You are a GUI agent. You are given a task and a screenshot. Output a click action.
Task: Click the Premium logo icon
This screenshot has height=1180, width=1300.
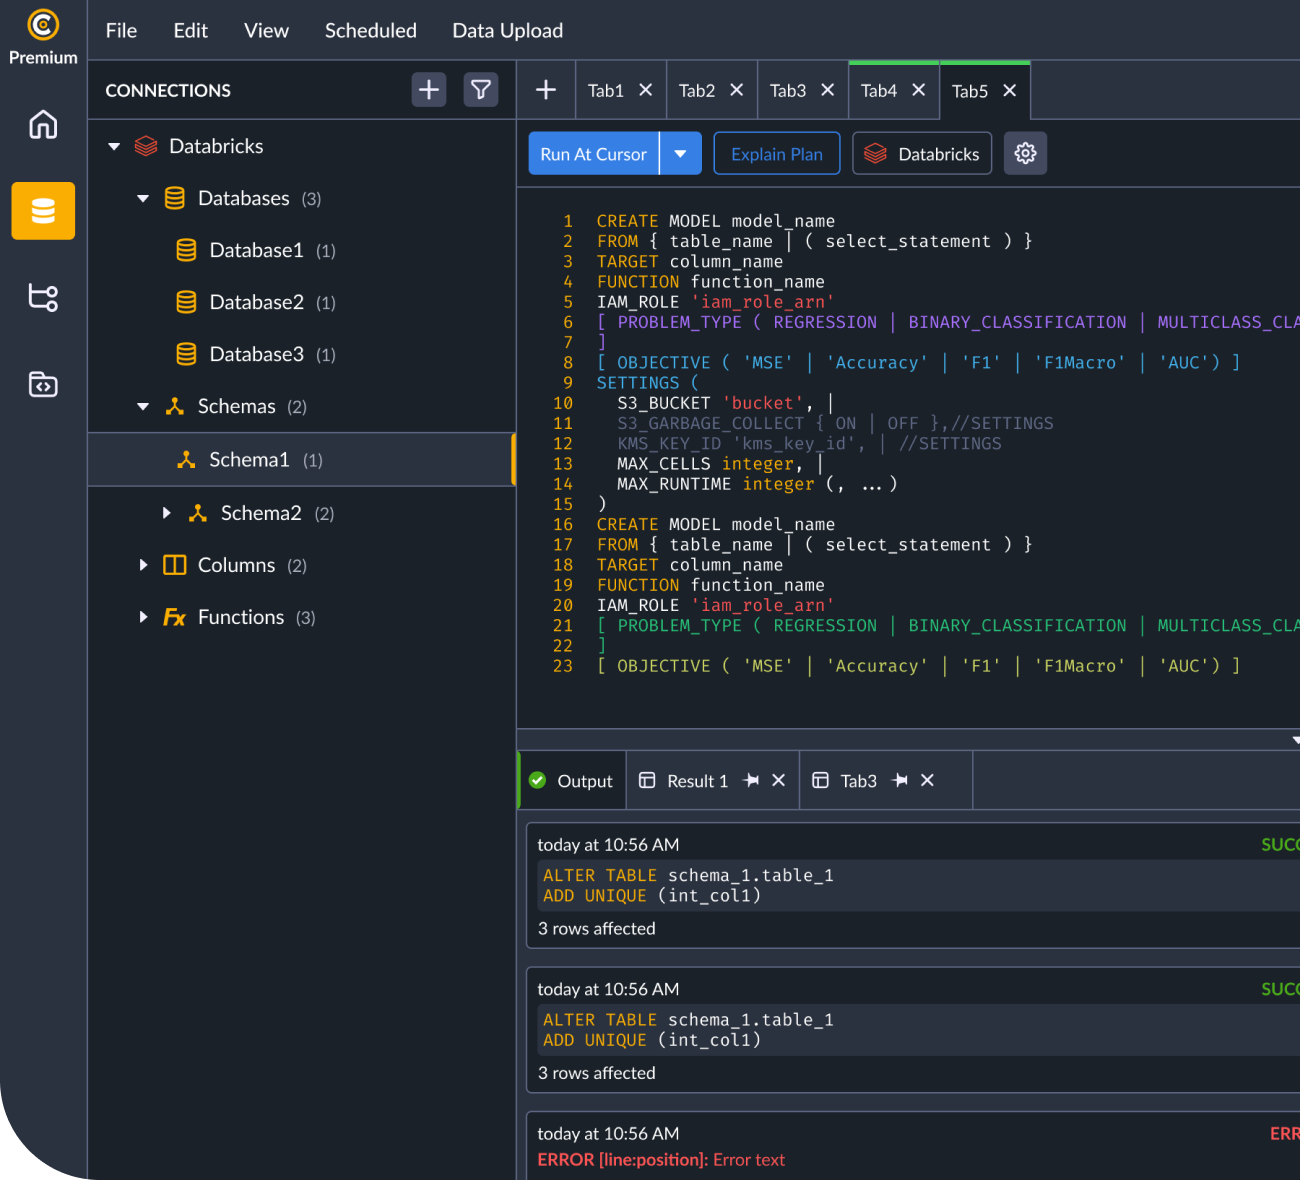point(43,24)
